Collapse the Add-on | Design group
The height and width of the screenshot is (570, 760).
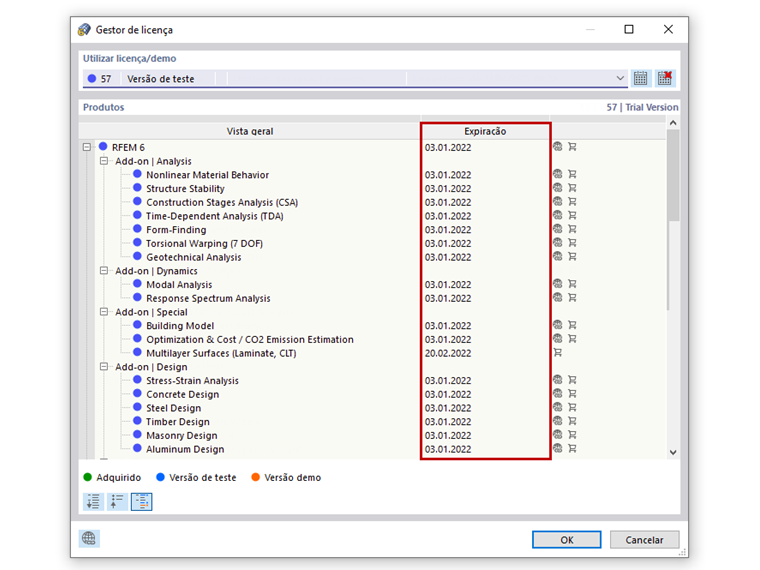pyautogui.click(x=104, y=366)
